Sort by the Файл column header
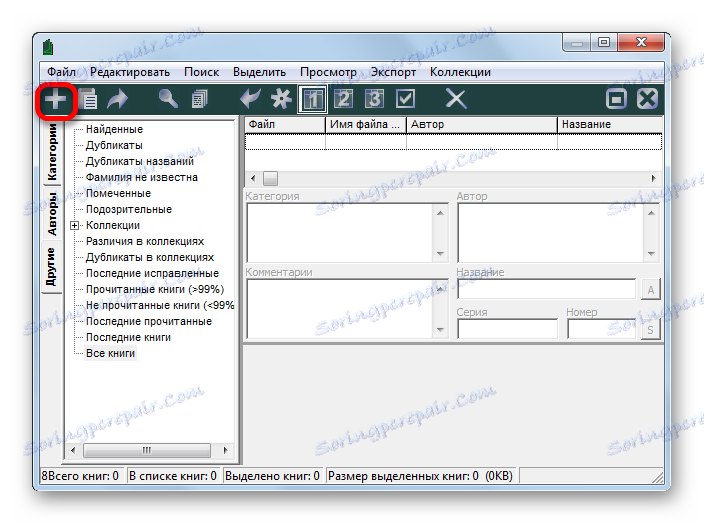Viewport: 704px width, 524px height. [x=285, y=124]
